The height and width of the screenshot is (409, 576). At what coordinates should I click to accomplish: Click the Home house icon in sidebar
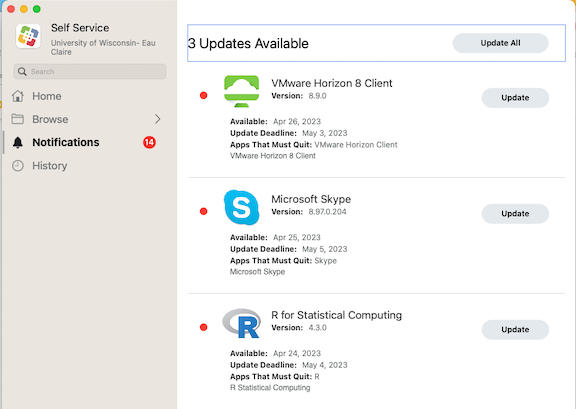point(18,96)
